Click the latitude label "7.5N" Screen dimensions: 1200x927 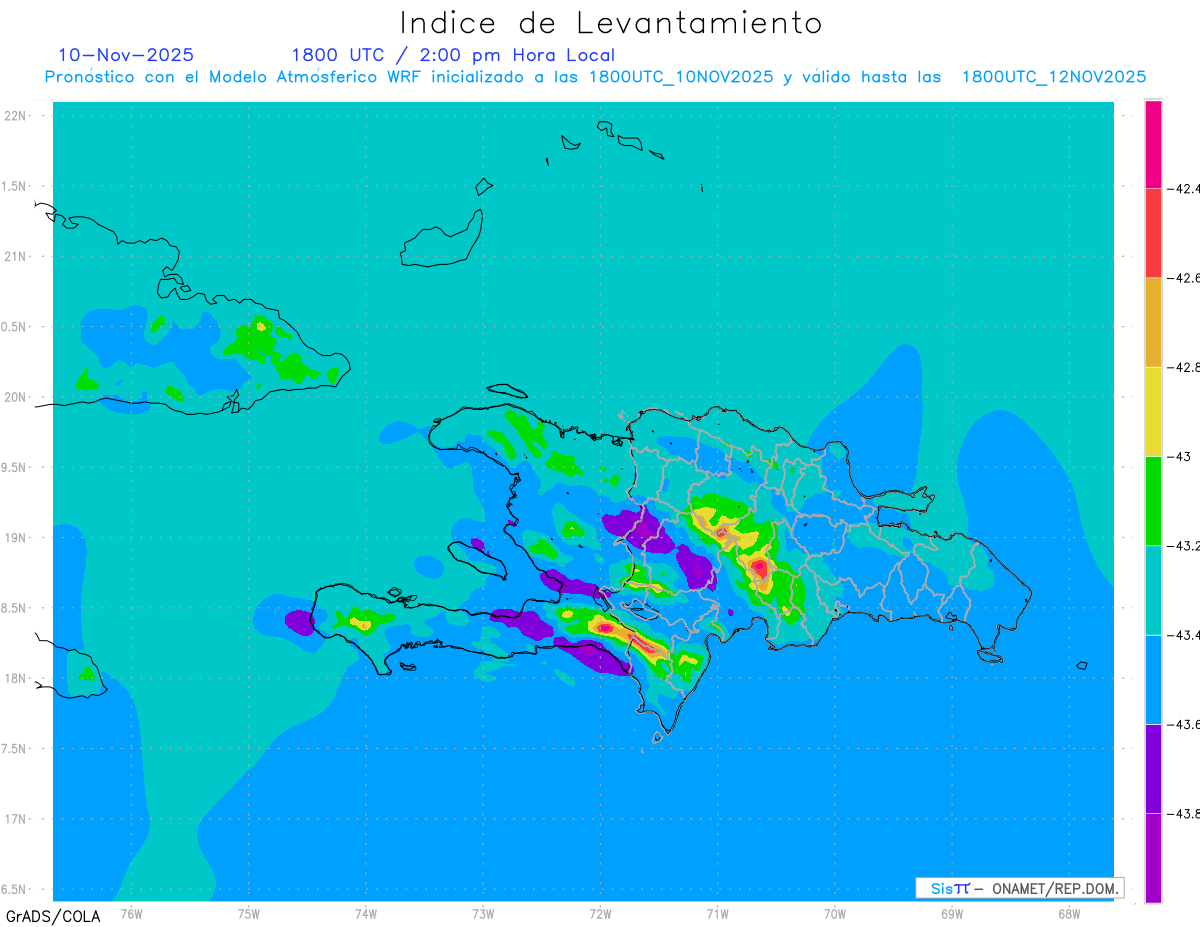click(15, 749)
